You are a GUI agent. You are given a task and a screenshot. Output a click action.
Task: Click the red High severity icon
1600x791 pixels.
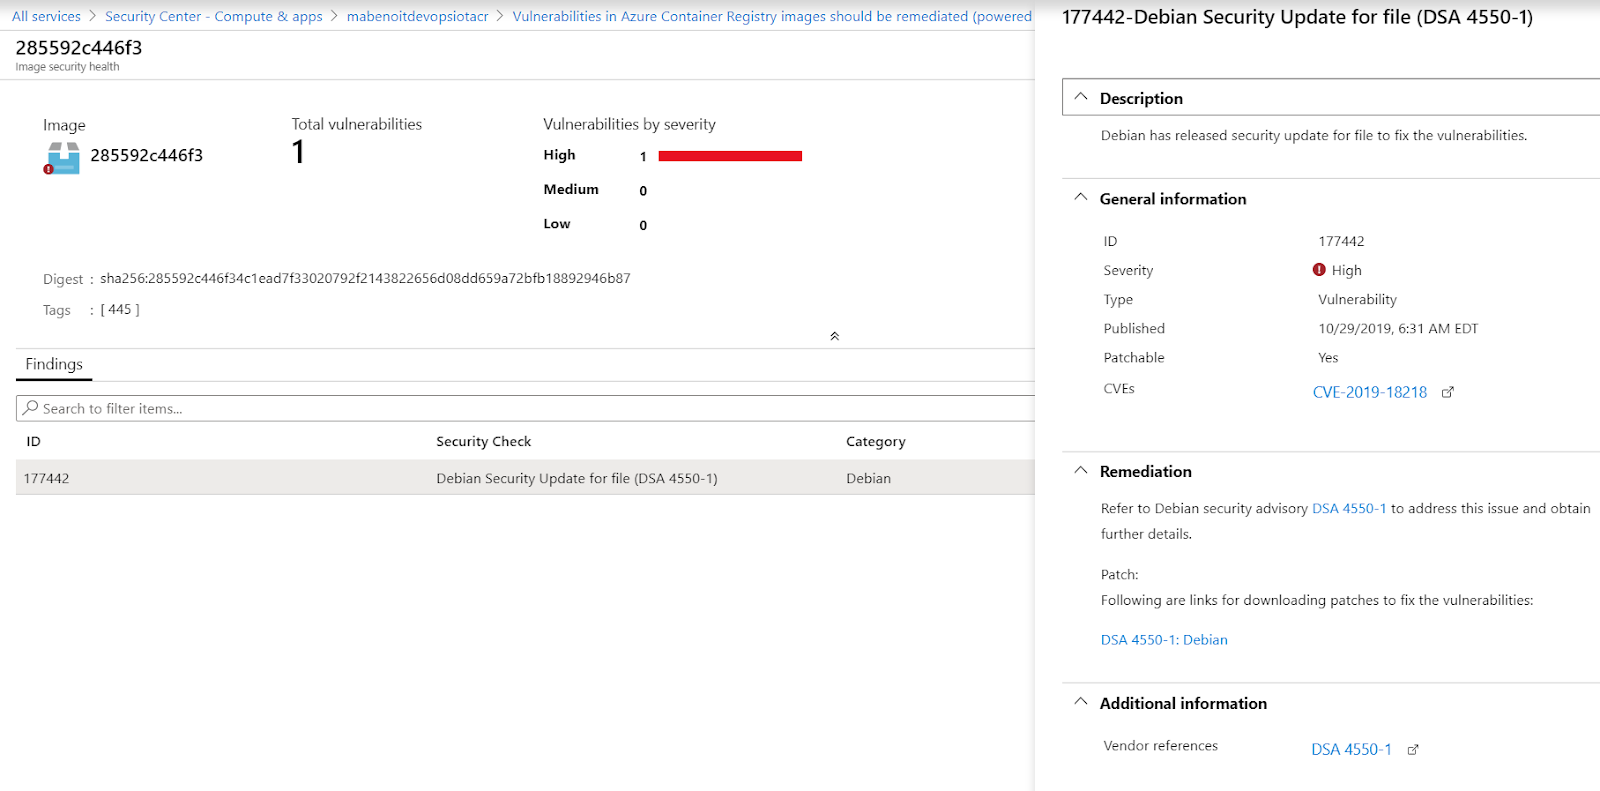click(x=1319, y=270)
